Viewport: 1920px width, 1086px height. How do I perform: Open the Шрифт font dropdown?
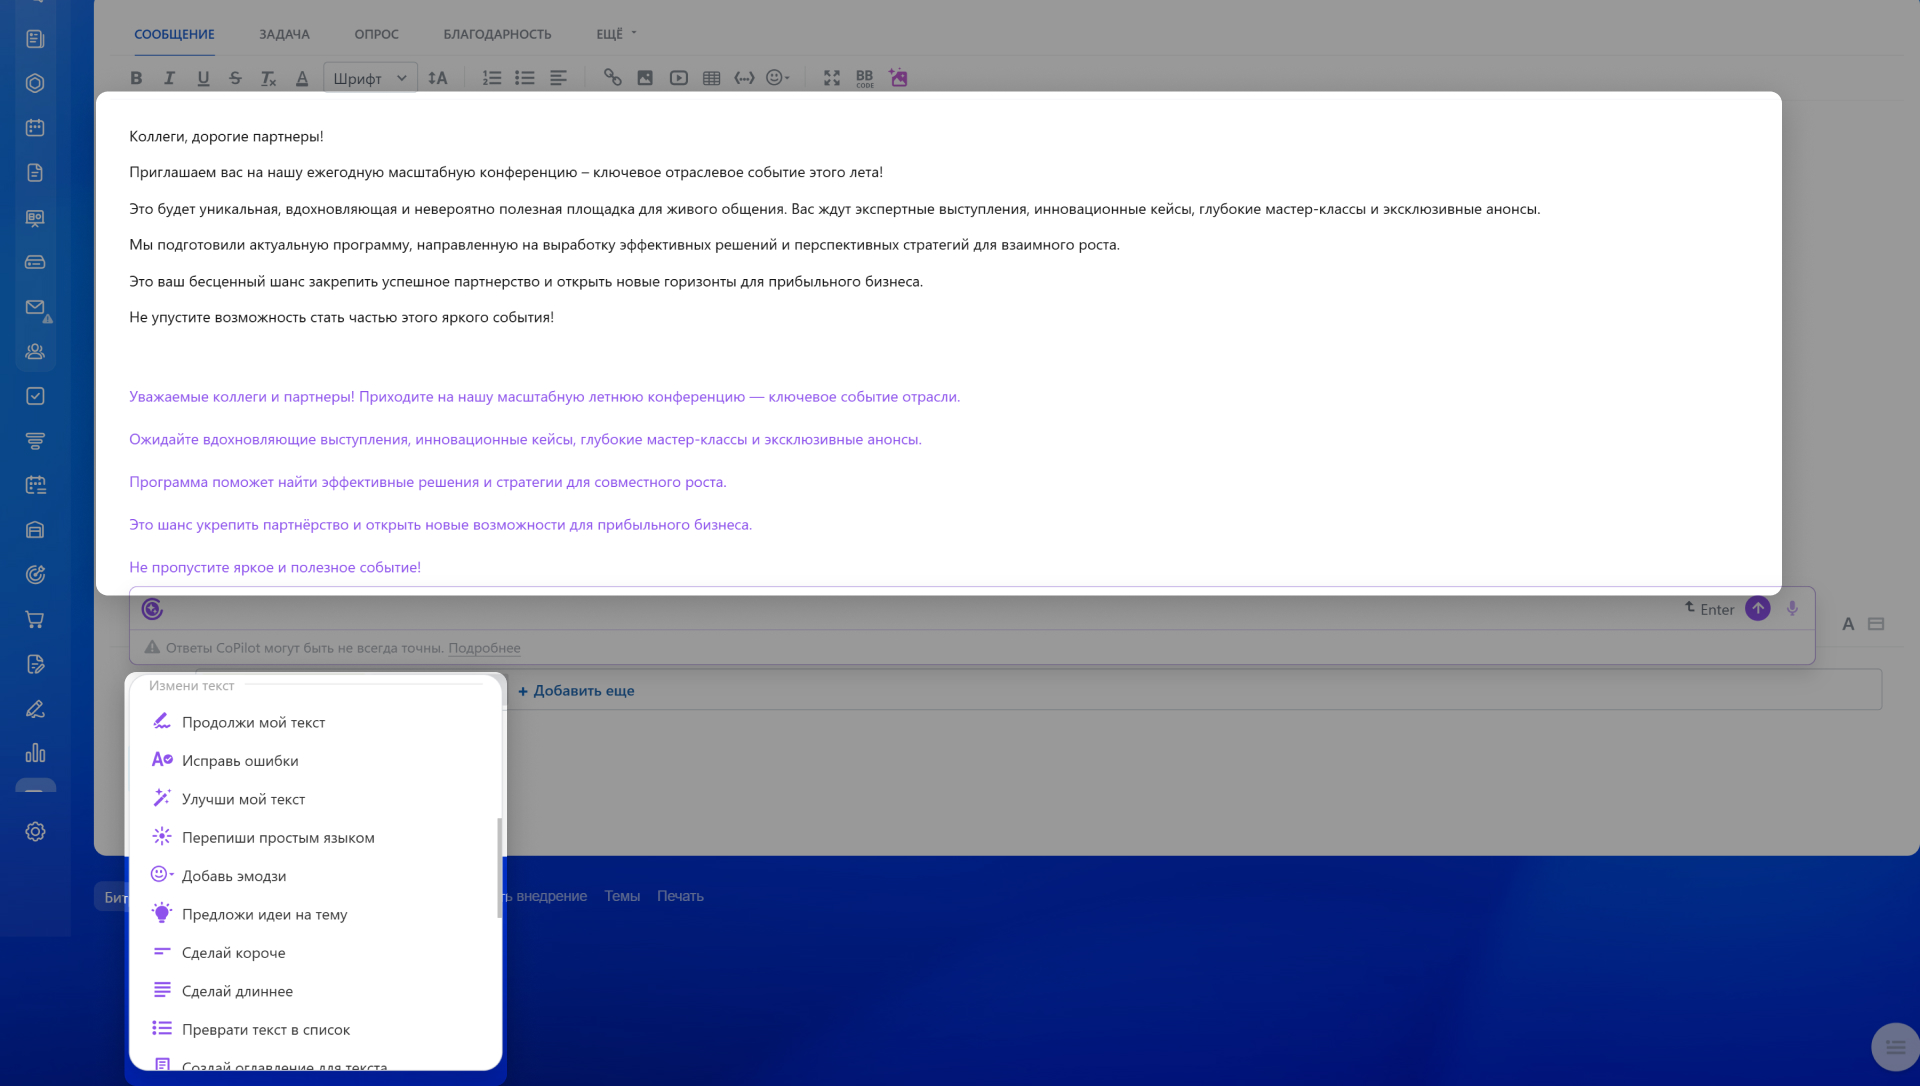click(370, 78)
